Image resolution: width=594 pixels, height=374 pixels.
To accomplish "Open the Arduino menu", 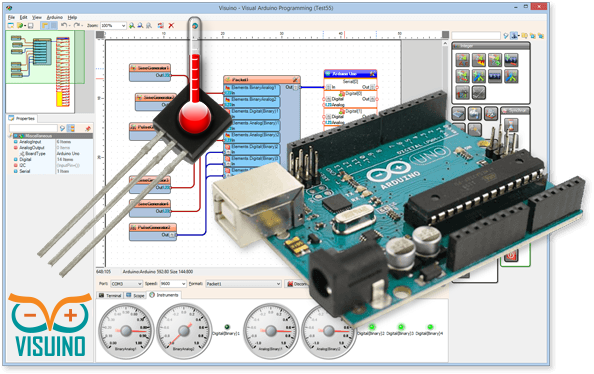I will [x=55, y=17].
